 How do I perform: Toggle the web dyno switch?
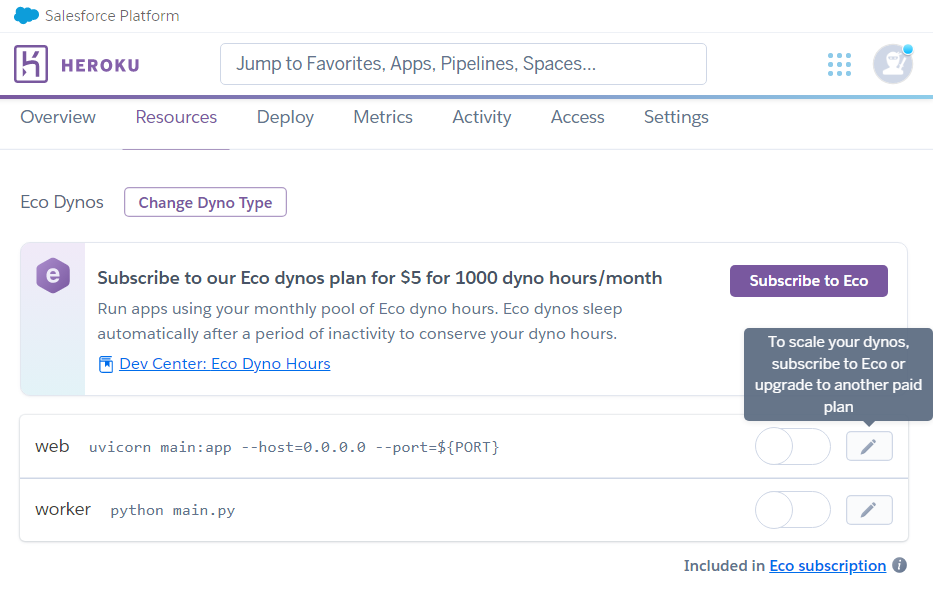point(793,446)
